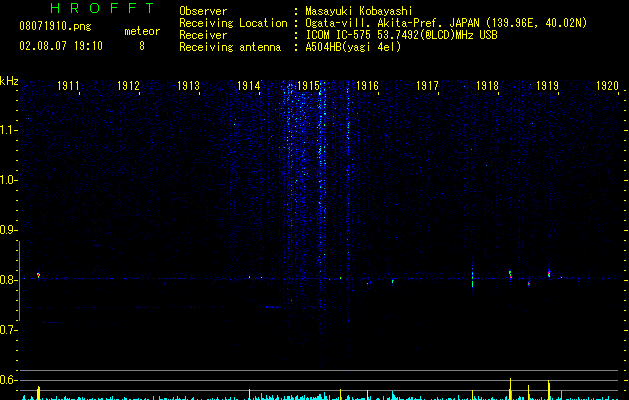Click the 1919 time axis label
This screenshot has height=400, width=629.
tap(548, 86)
